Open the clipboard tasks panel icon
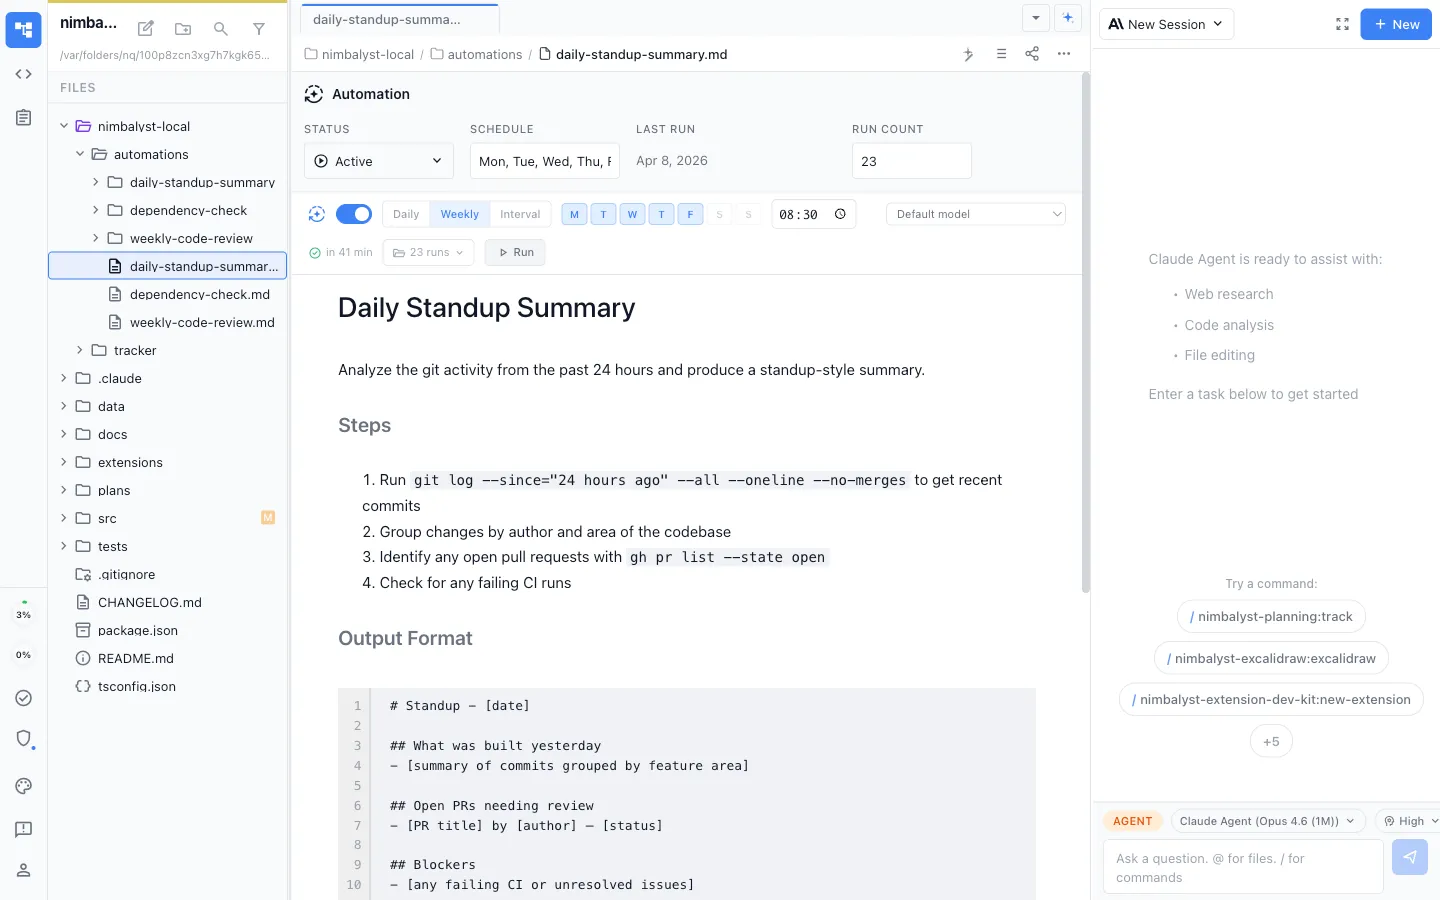 (23, 117)
